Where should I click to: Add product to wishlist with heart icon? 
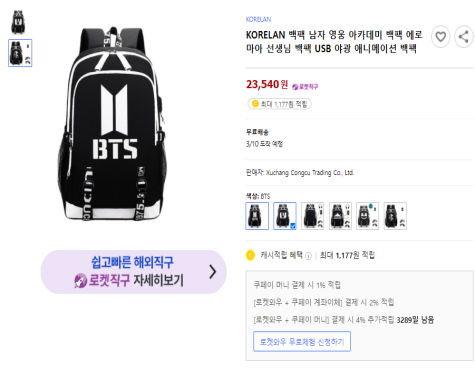point(440,37)
